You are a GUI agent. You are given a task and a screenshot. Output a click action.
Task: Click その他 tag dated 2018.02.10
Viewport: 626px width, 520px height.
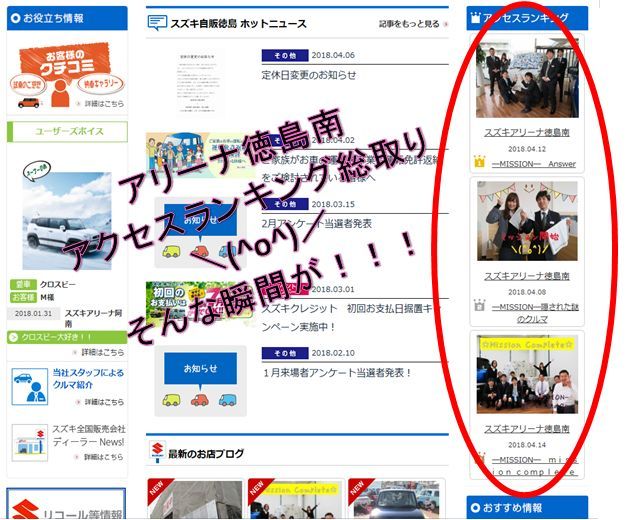[x=285, y=353]
